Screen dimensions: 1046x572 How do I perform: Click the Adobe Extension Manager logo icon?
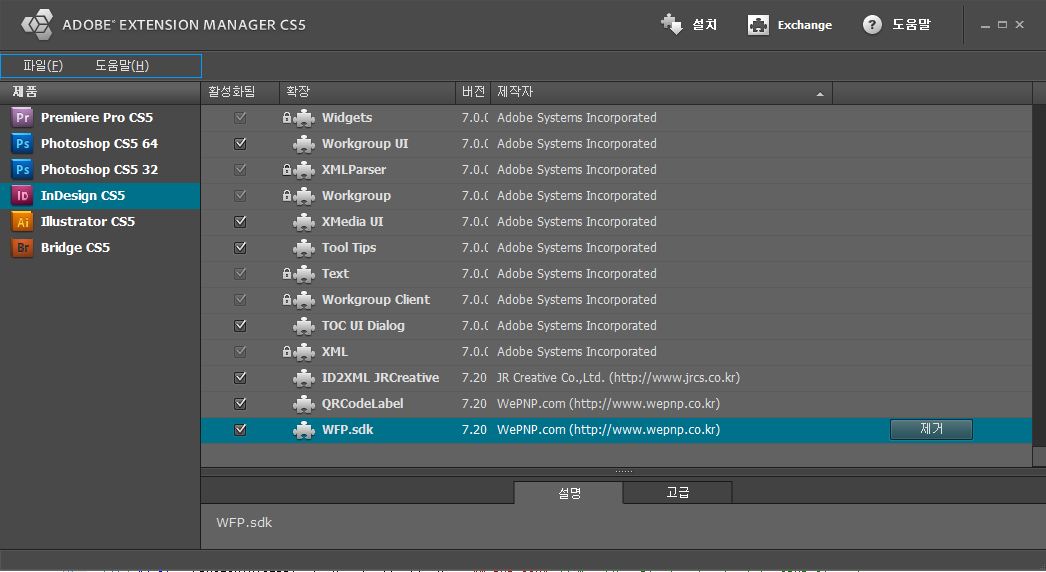click(x=37, y=25)
